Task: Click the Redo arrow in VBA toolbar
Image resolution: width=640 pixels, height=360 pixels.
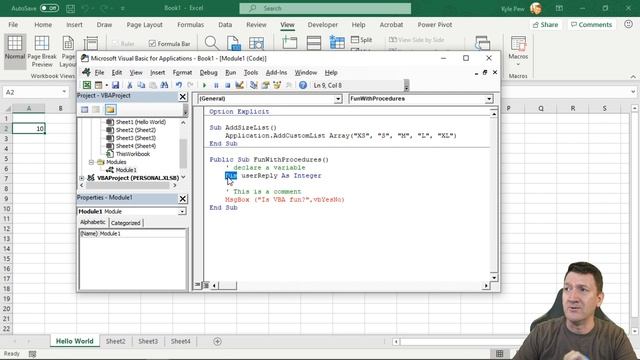Action: (190, 85)
